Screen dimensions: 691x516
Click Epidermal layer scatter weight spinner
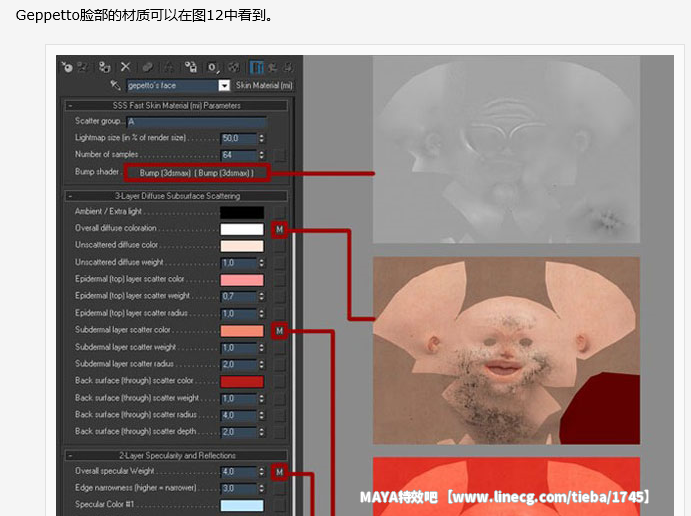pos(261,296)
